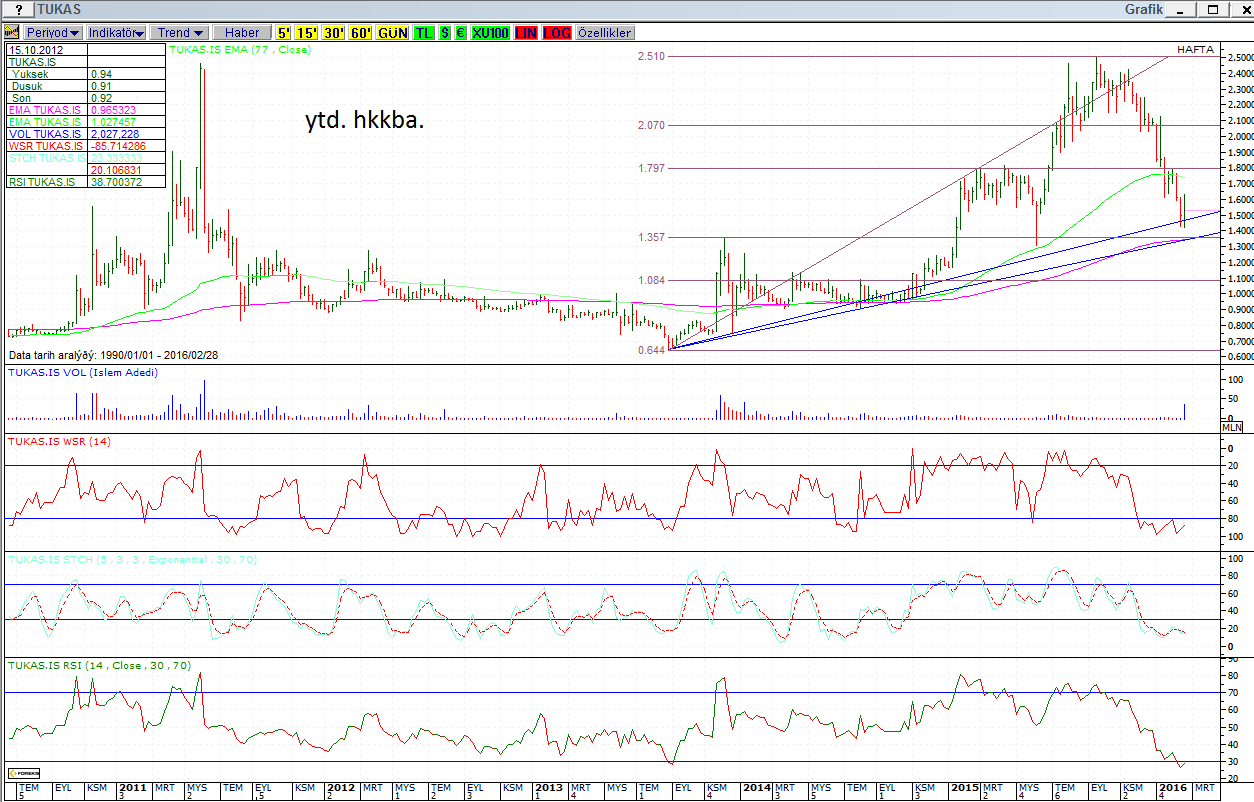Open the Periyod dropdown menu
1254x802 pixels.
coord(53,33)
